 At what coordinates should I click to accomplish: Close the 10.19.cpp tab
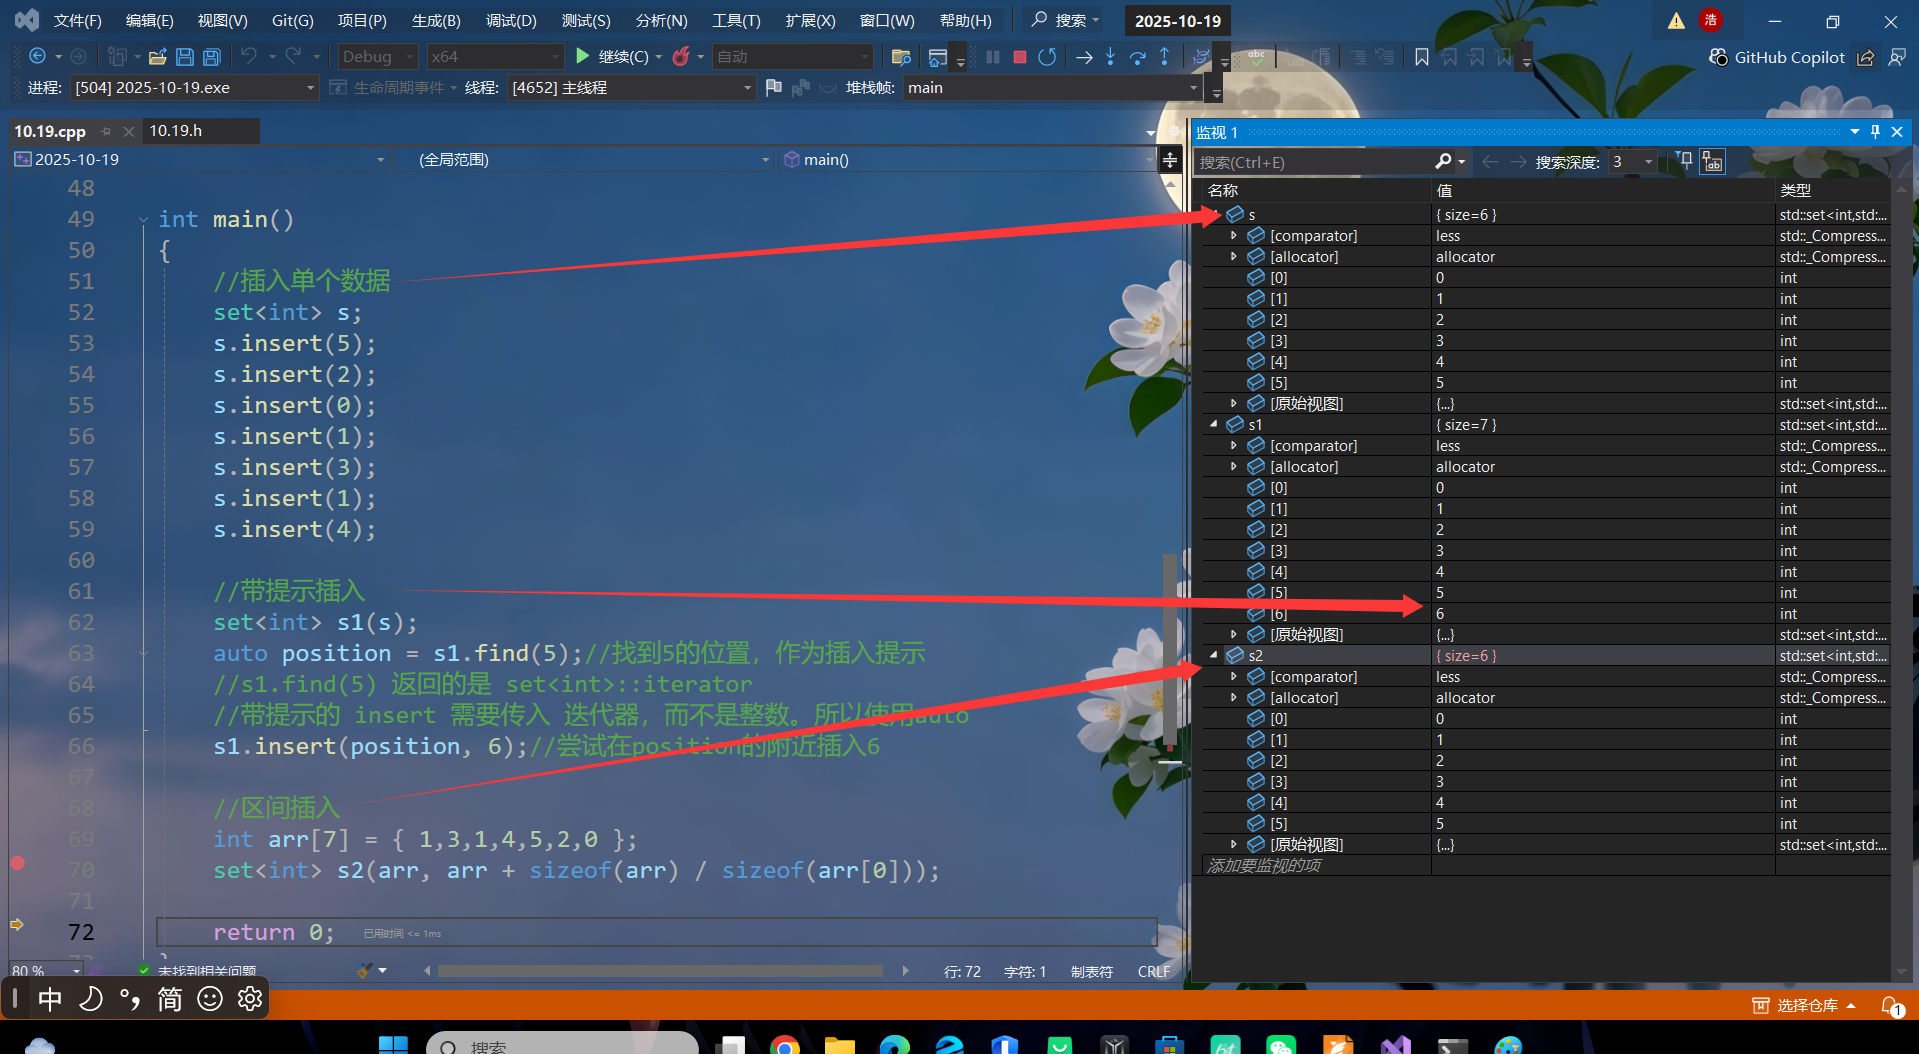pyautogui.click(x=129, y=131)
